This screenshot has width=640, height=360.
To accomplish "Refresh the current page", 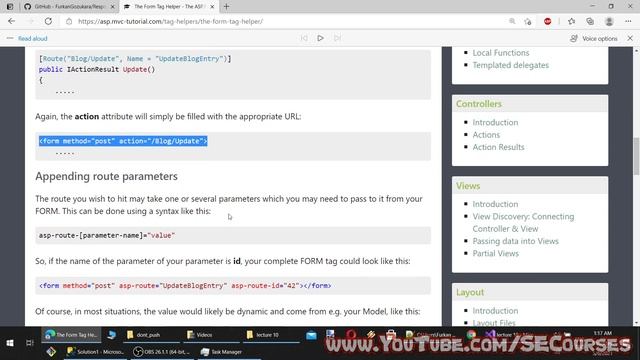I will click(48, 21).
